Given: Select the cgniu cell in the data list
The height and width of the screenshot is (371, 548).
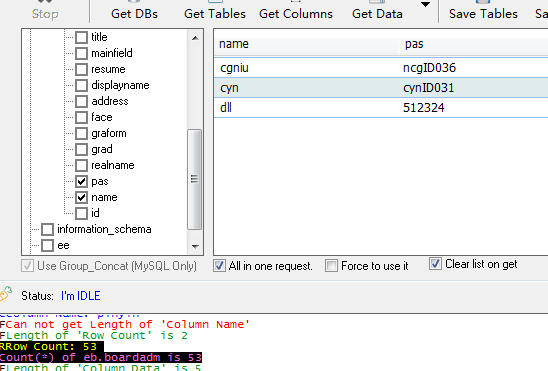Looking at the screenshot, I should click(x=234, y=68).
